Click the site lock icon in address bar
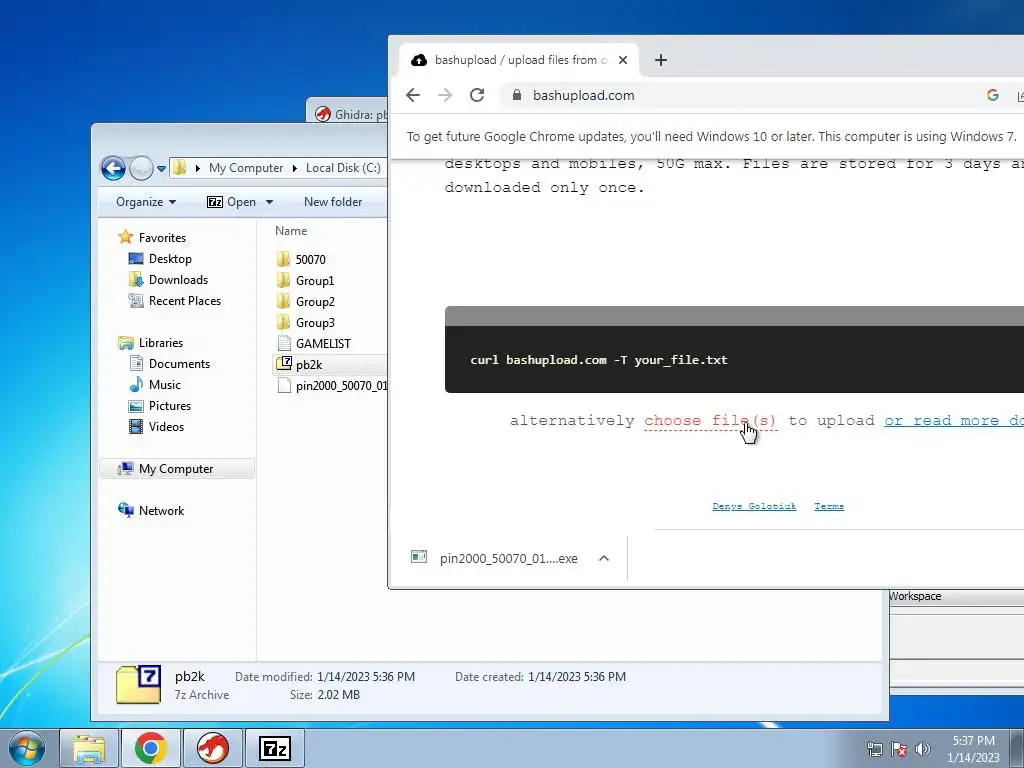The image size is (1024, 768). click(517, 95)
